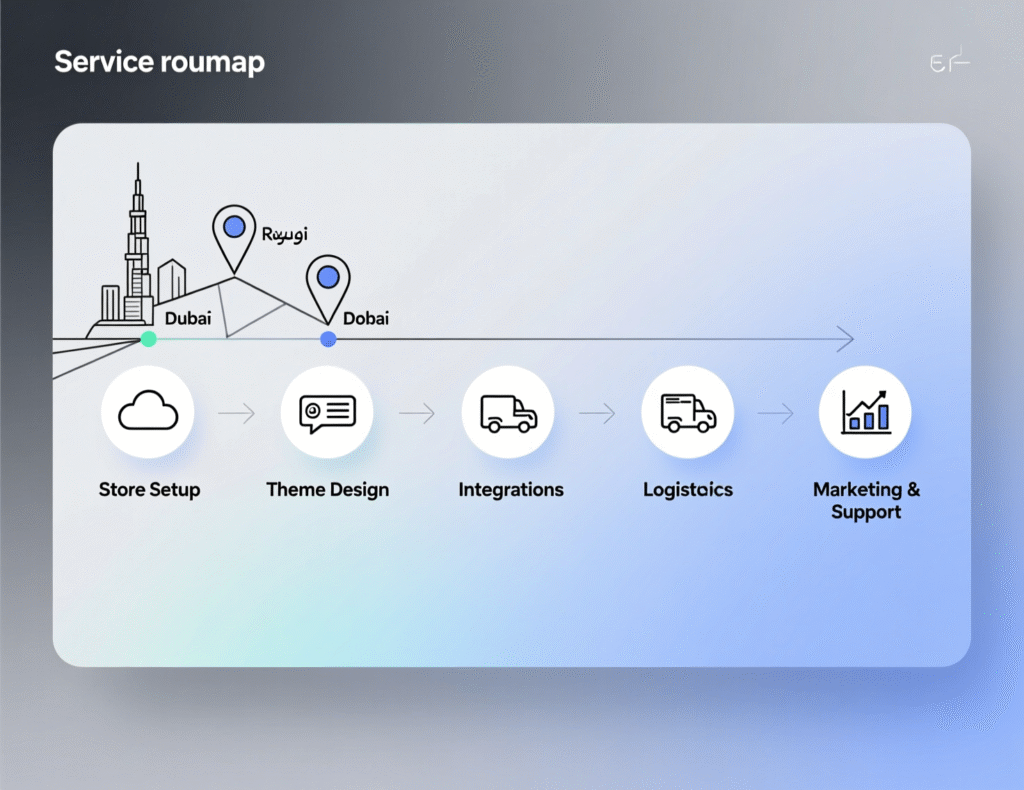The image size is (1024, 790).
Task: Open the bar chart growth icon
Action: (x=865, y=412)
